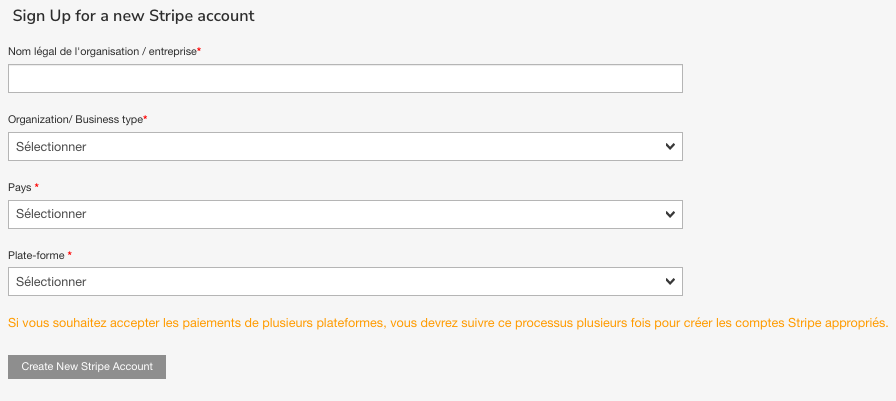896x401 pixels.
Task: Click the Organization/Business type chevron arrow
Action: coord(670,147)
